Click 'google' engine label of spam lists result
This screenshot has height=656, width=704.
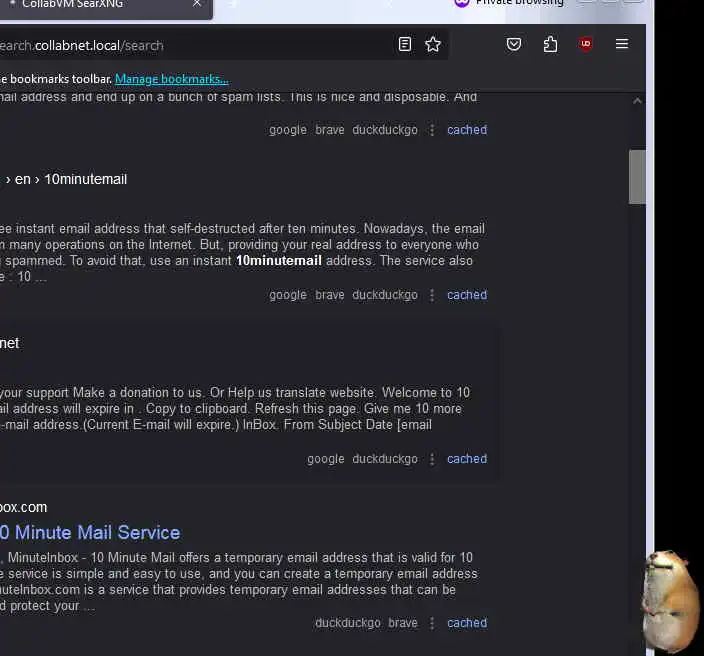pos(288,130)
